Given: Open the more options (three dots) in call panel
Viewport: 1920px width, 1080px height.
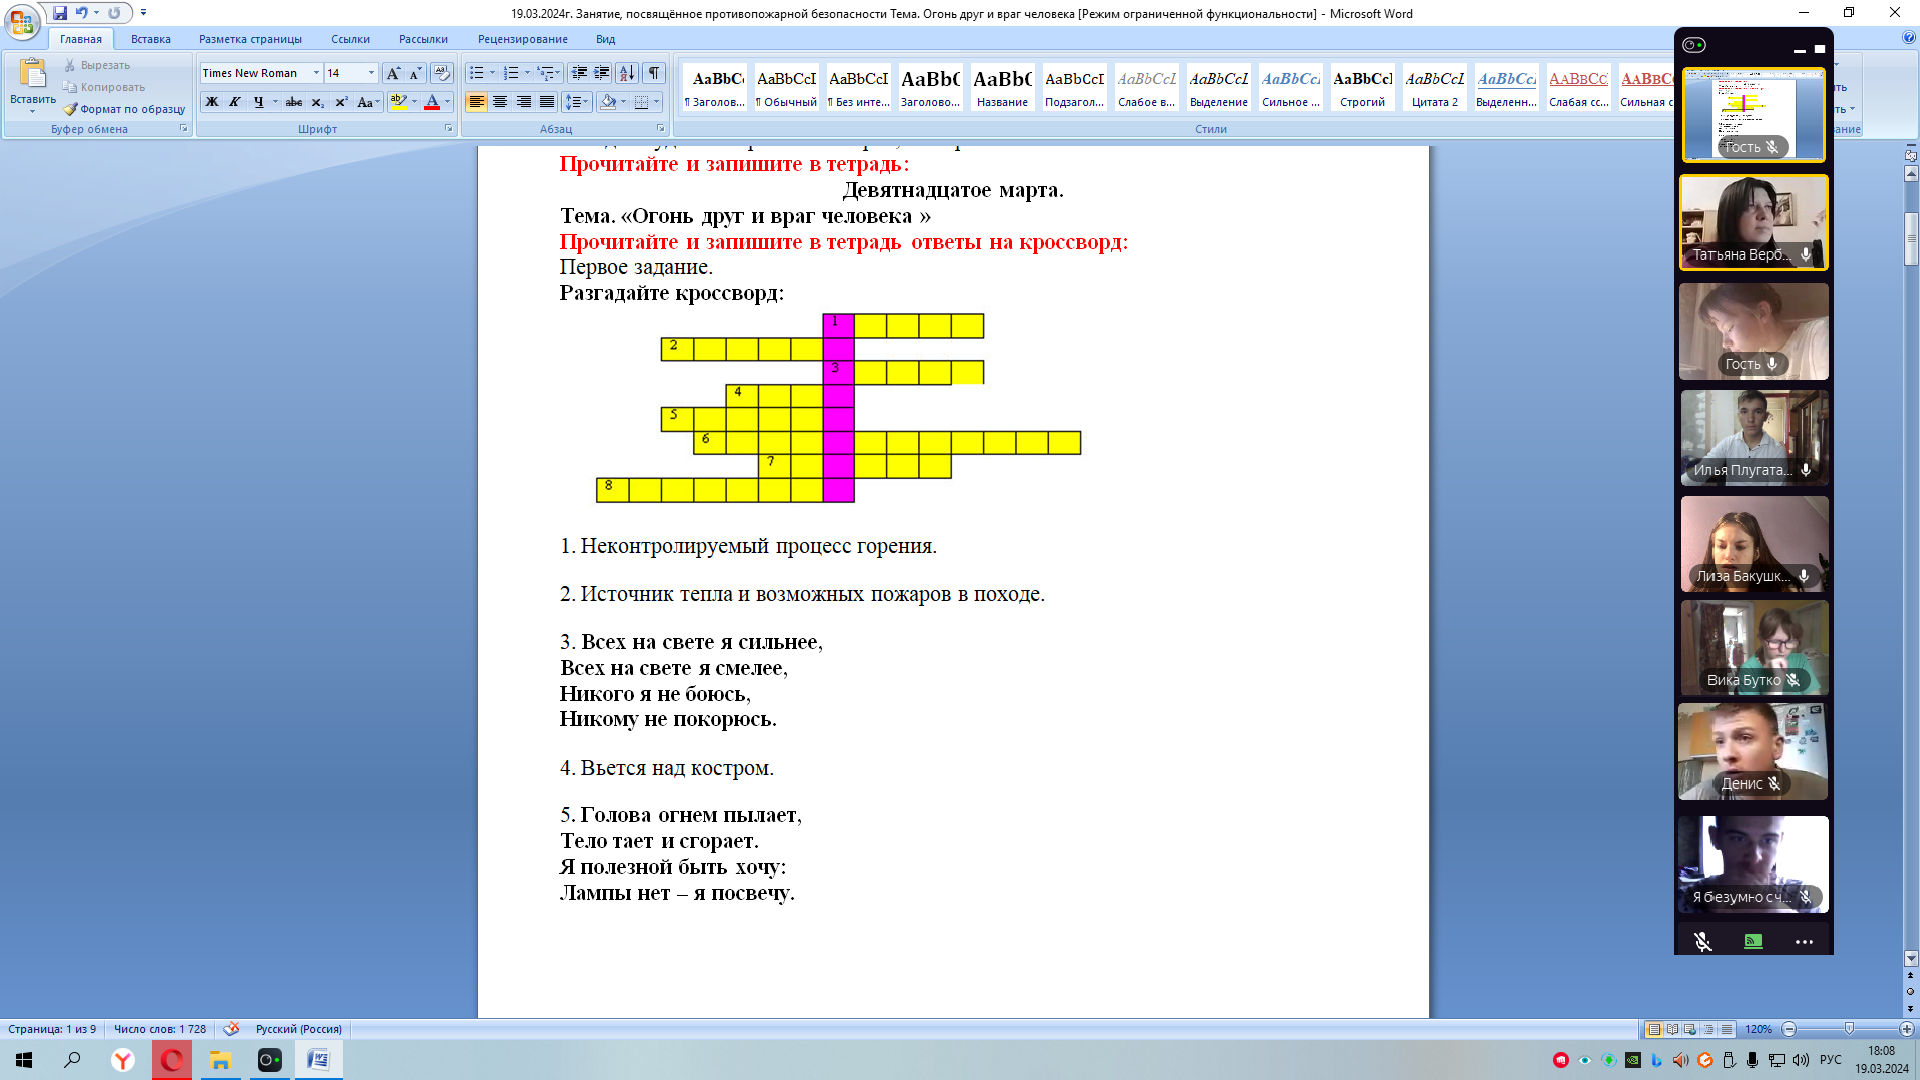Looking at the screenshot, I should [x=1804, y=941].
